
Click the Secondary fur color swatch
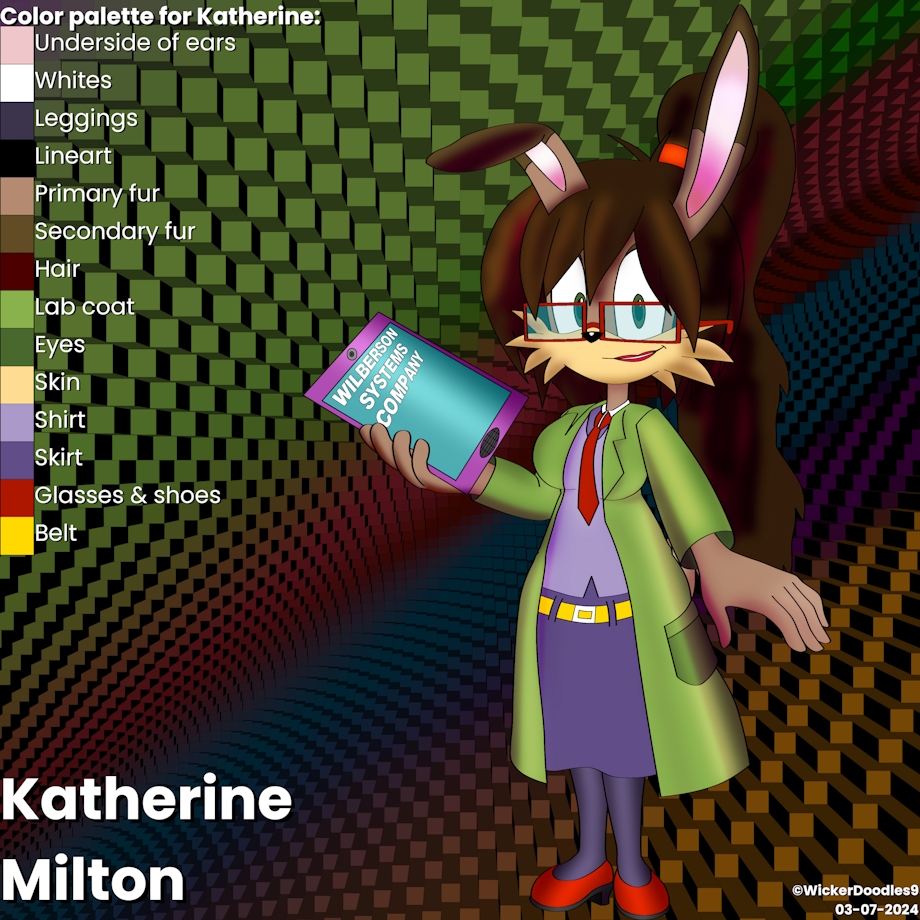17,233
